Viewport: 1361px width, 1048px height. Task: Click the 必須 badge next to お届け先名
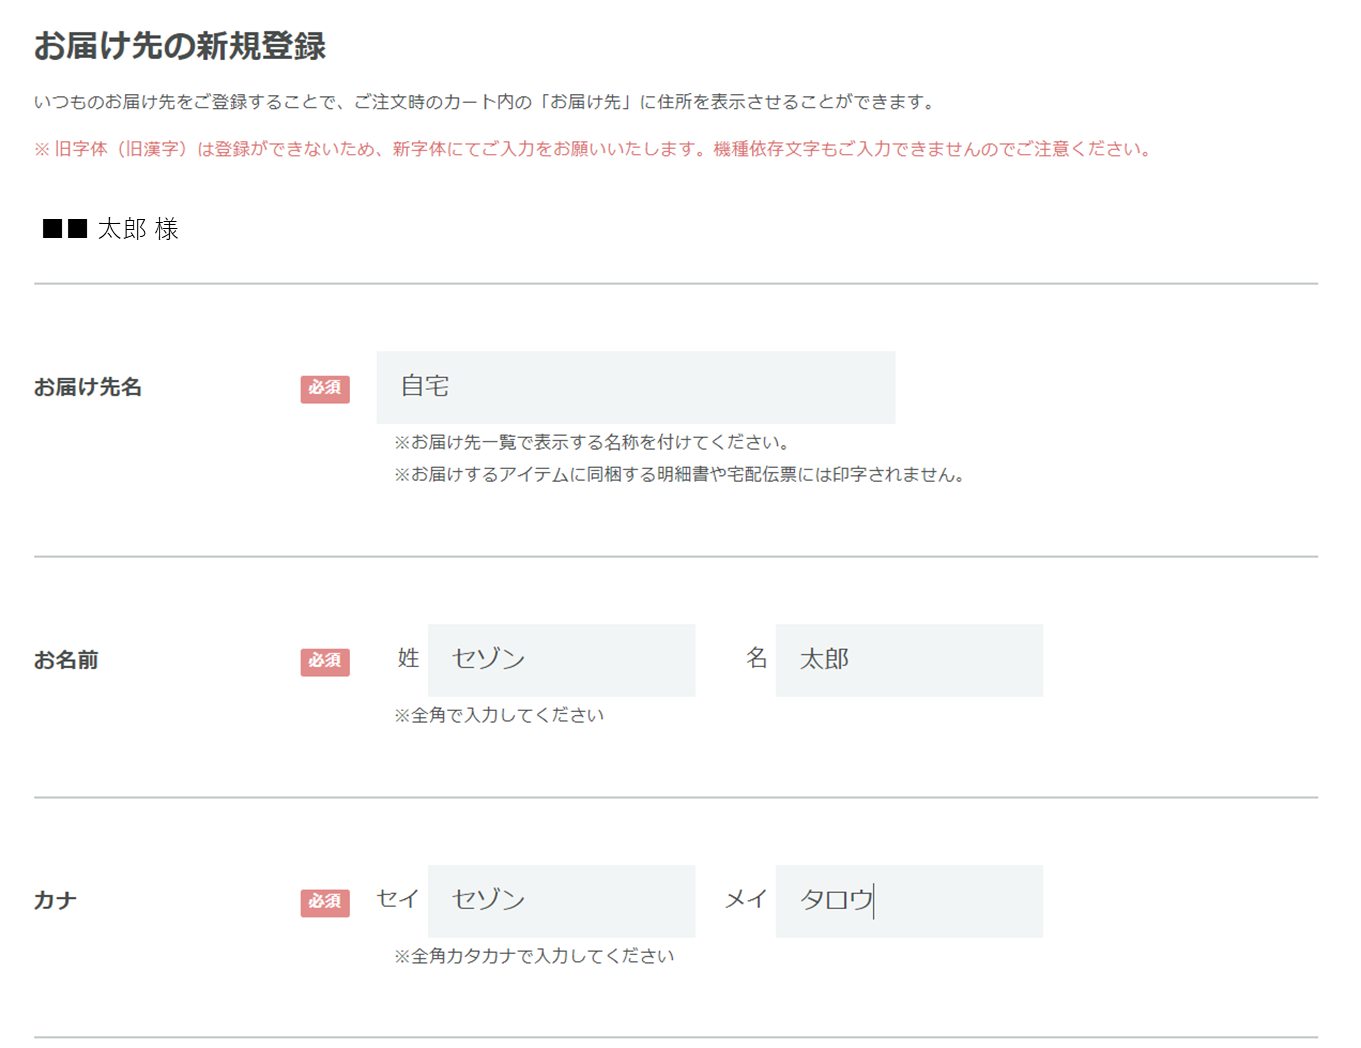[x=325, y=389]
